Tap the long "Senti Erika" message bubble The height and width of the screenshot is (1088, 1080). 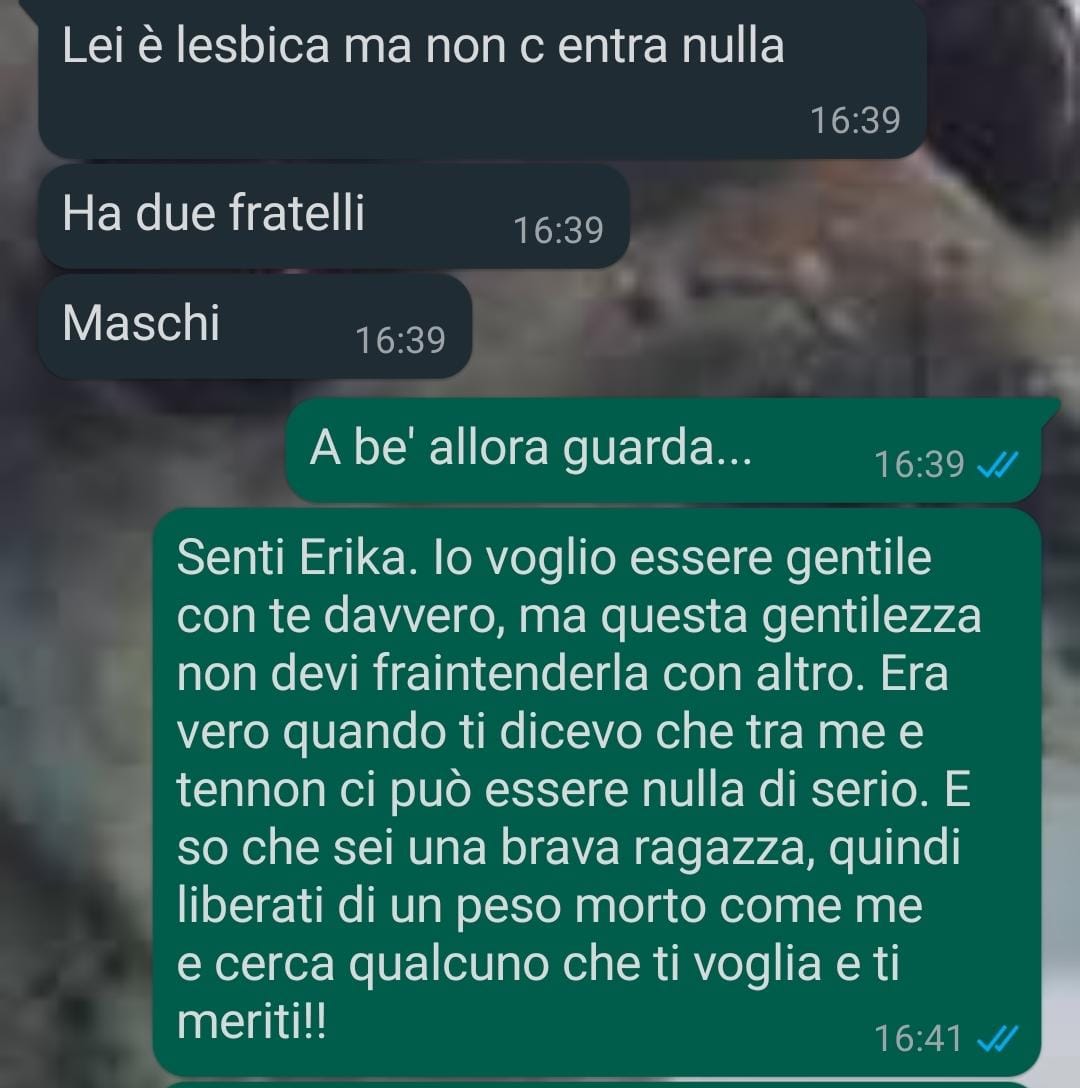click(597, 792)
